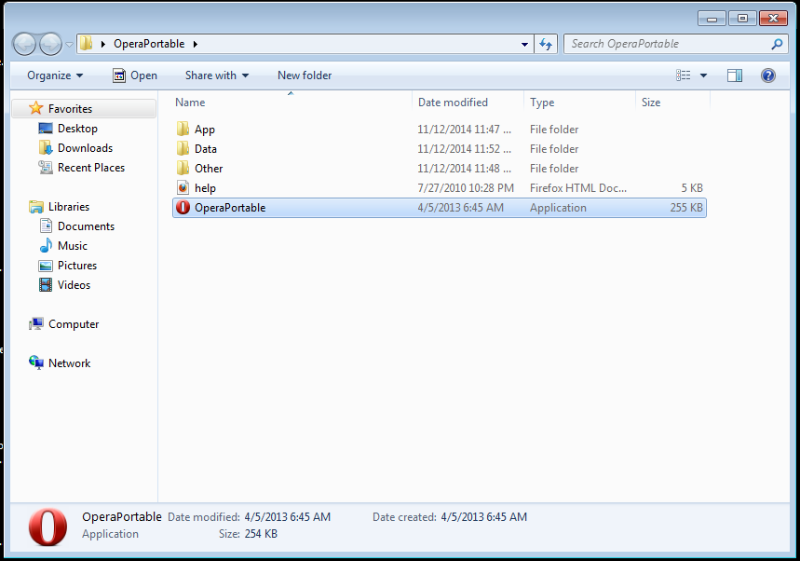Select Network in the navigation pane
The height and width of the screenshot is (561, 800).
(x=69, y=363)
